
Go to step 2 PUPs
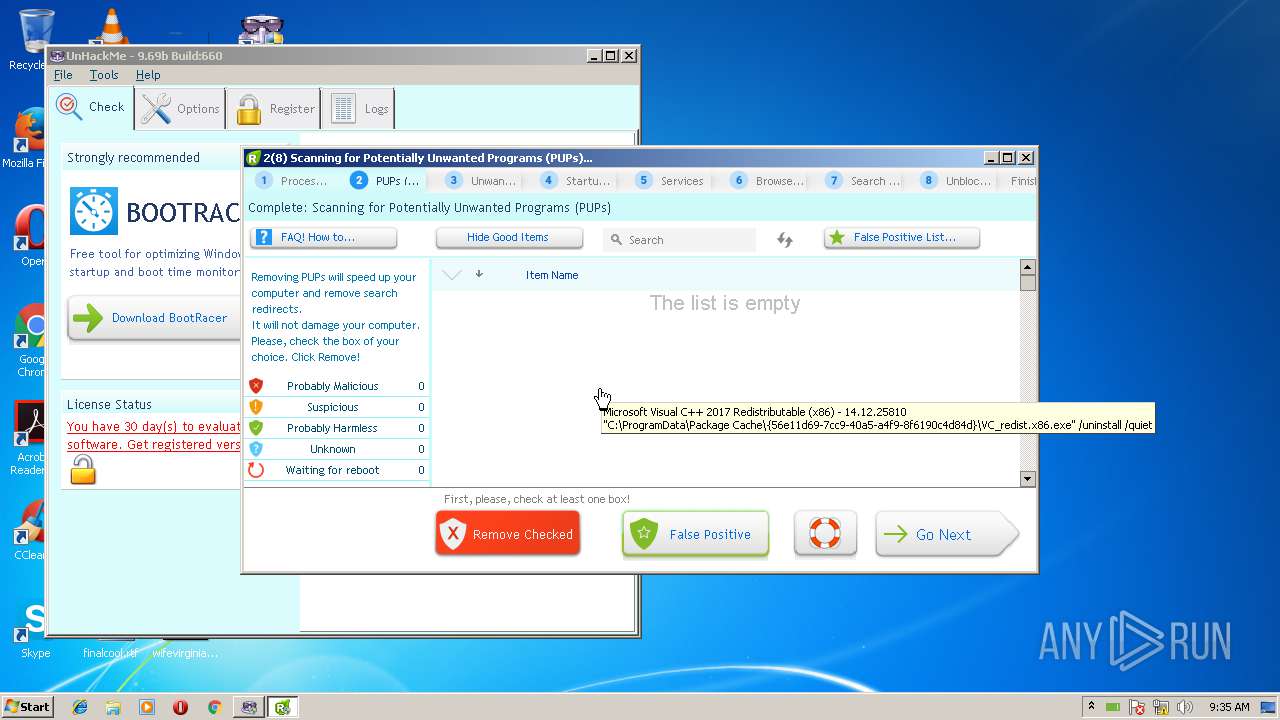tap(386, 181)
